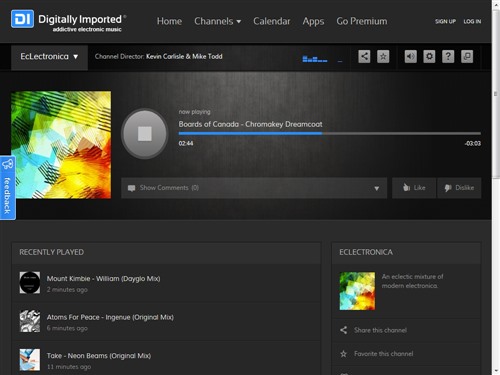
Task: Click '2 minutes ago' timestamp
Action: (67, 290)
